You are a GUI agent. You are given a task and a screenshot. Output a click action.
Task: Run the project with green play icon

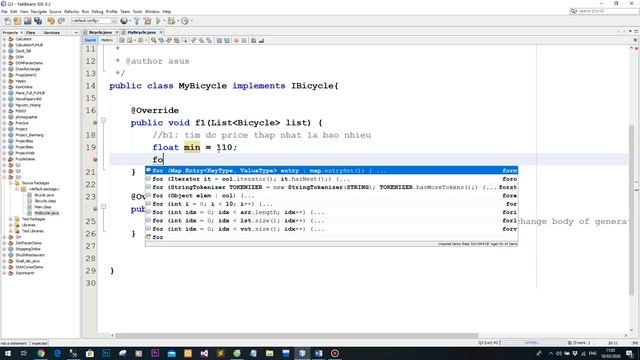pyautogui.click(x=158, y=21)
